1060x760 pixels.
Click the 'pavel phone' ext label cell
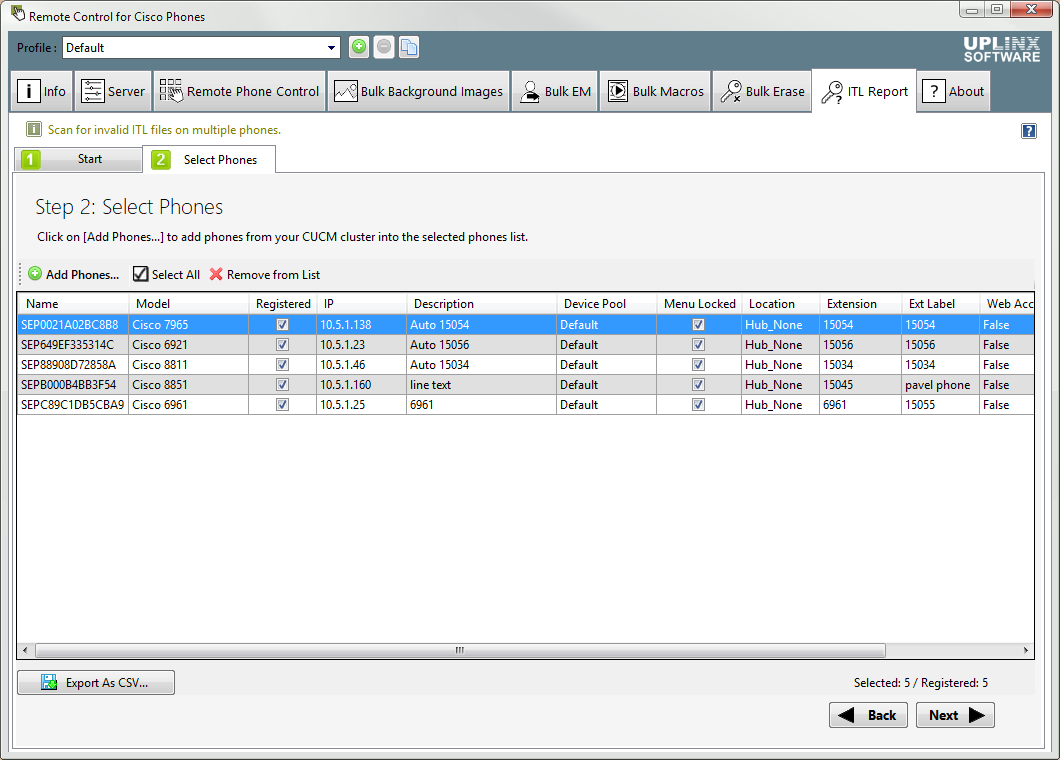point(940,385)
